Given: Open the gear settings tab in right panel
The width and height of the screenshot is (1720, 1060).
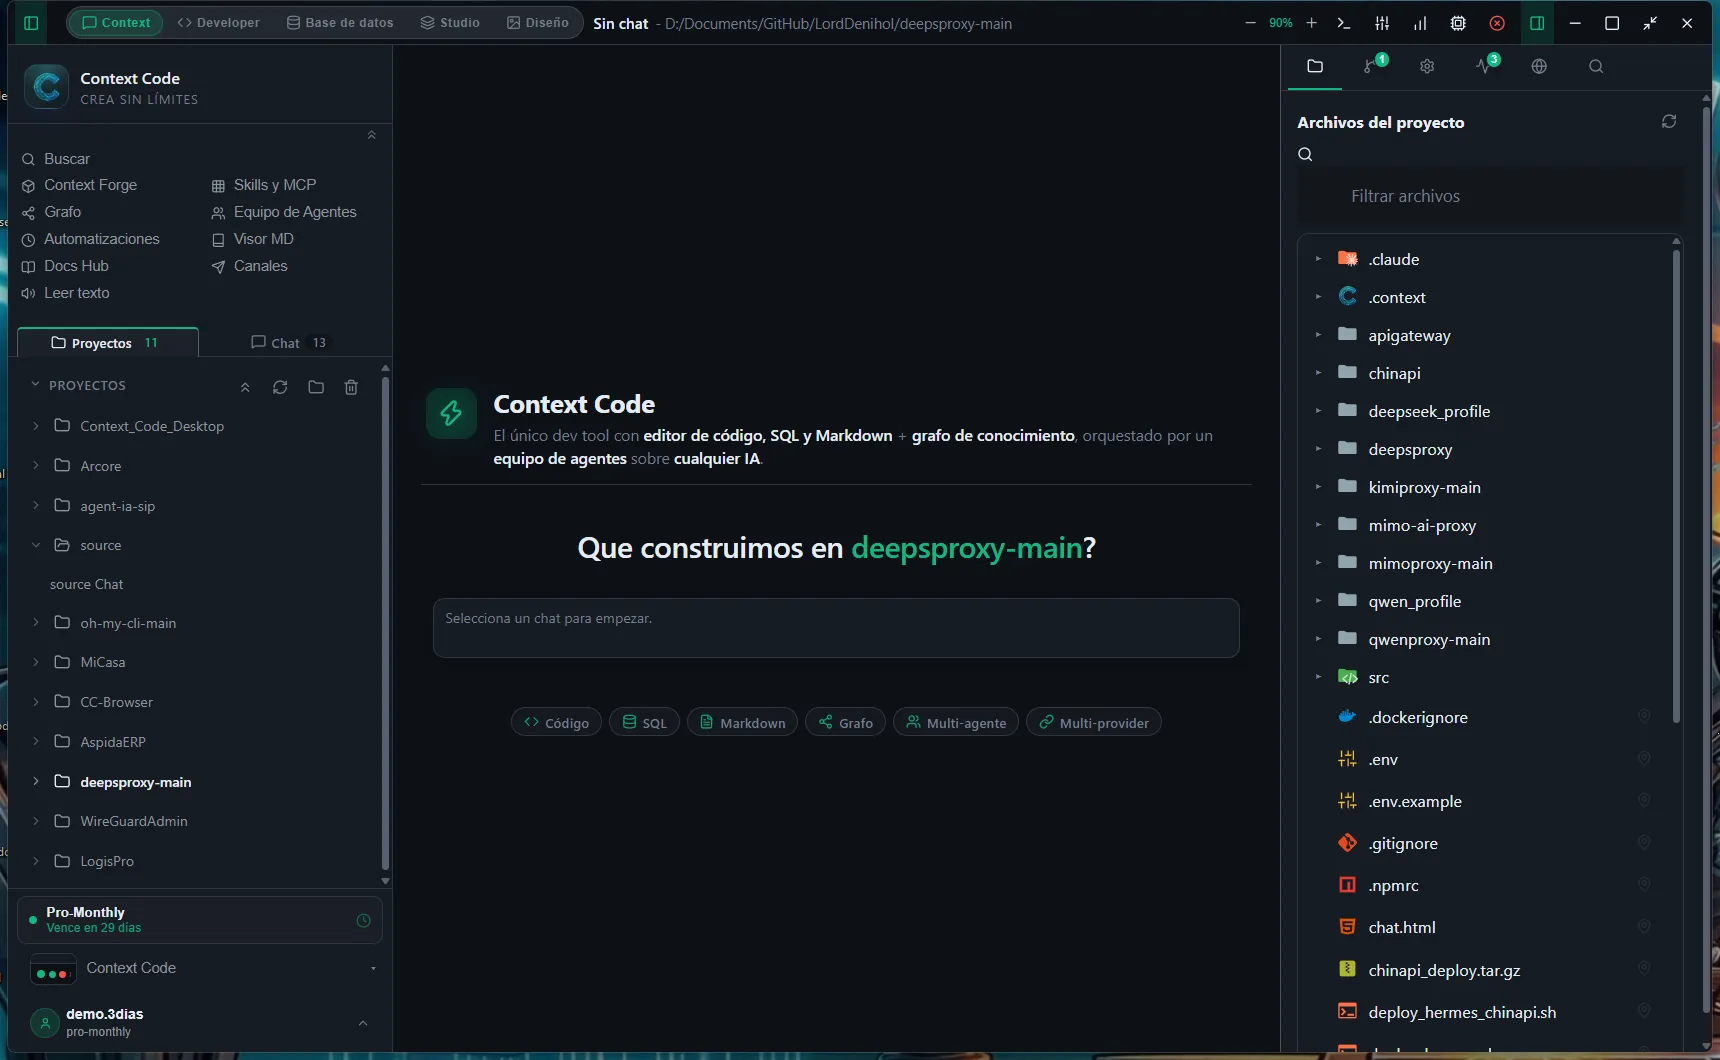Looking at the screenshot, I should [1427, 66].
